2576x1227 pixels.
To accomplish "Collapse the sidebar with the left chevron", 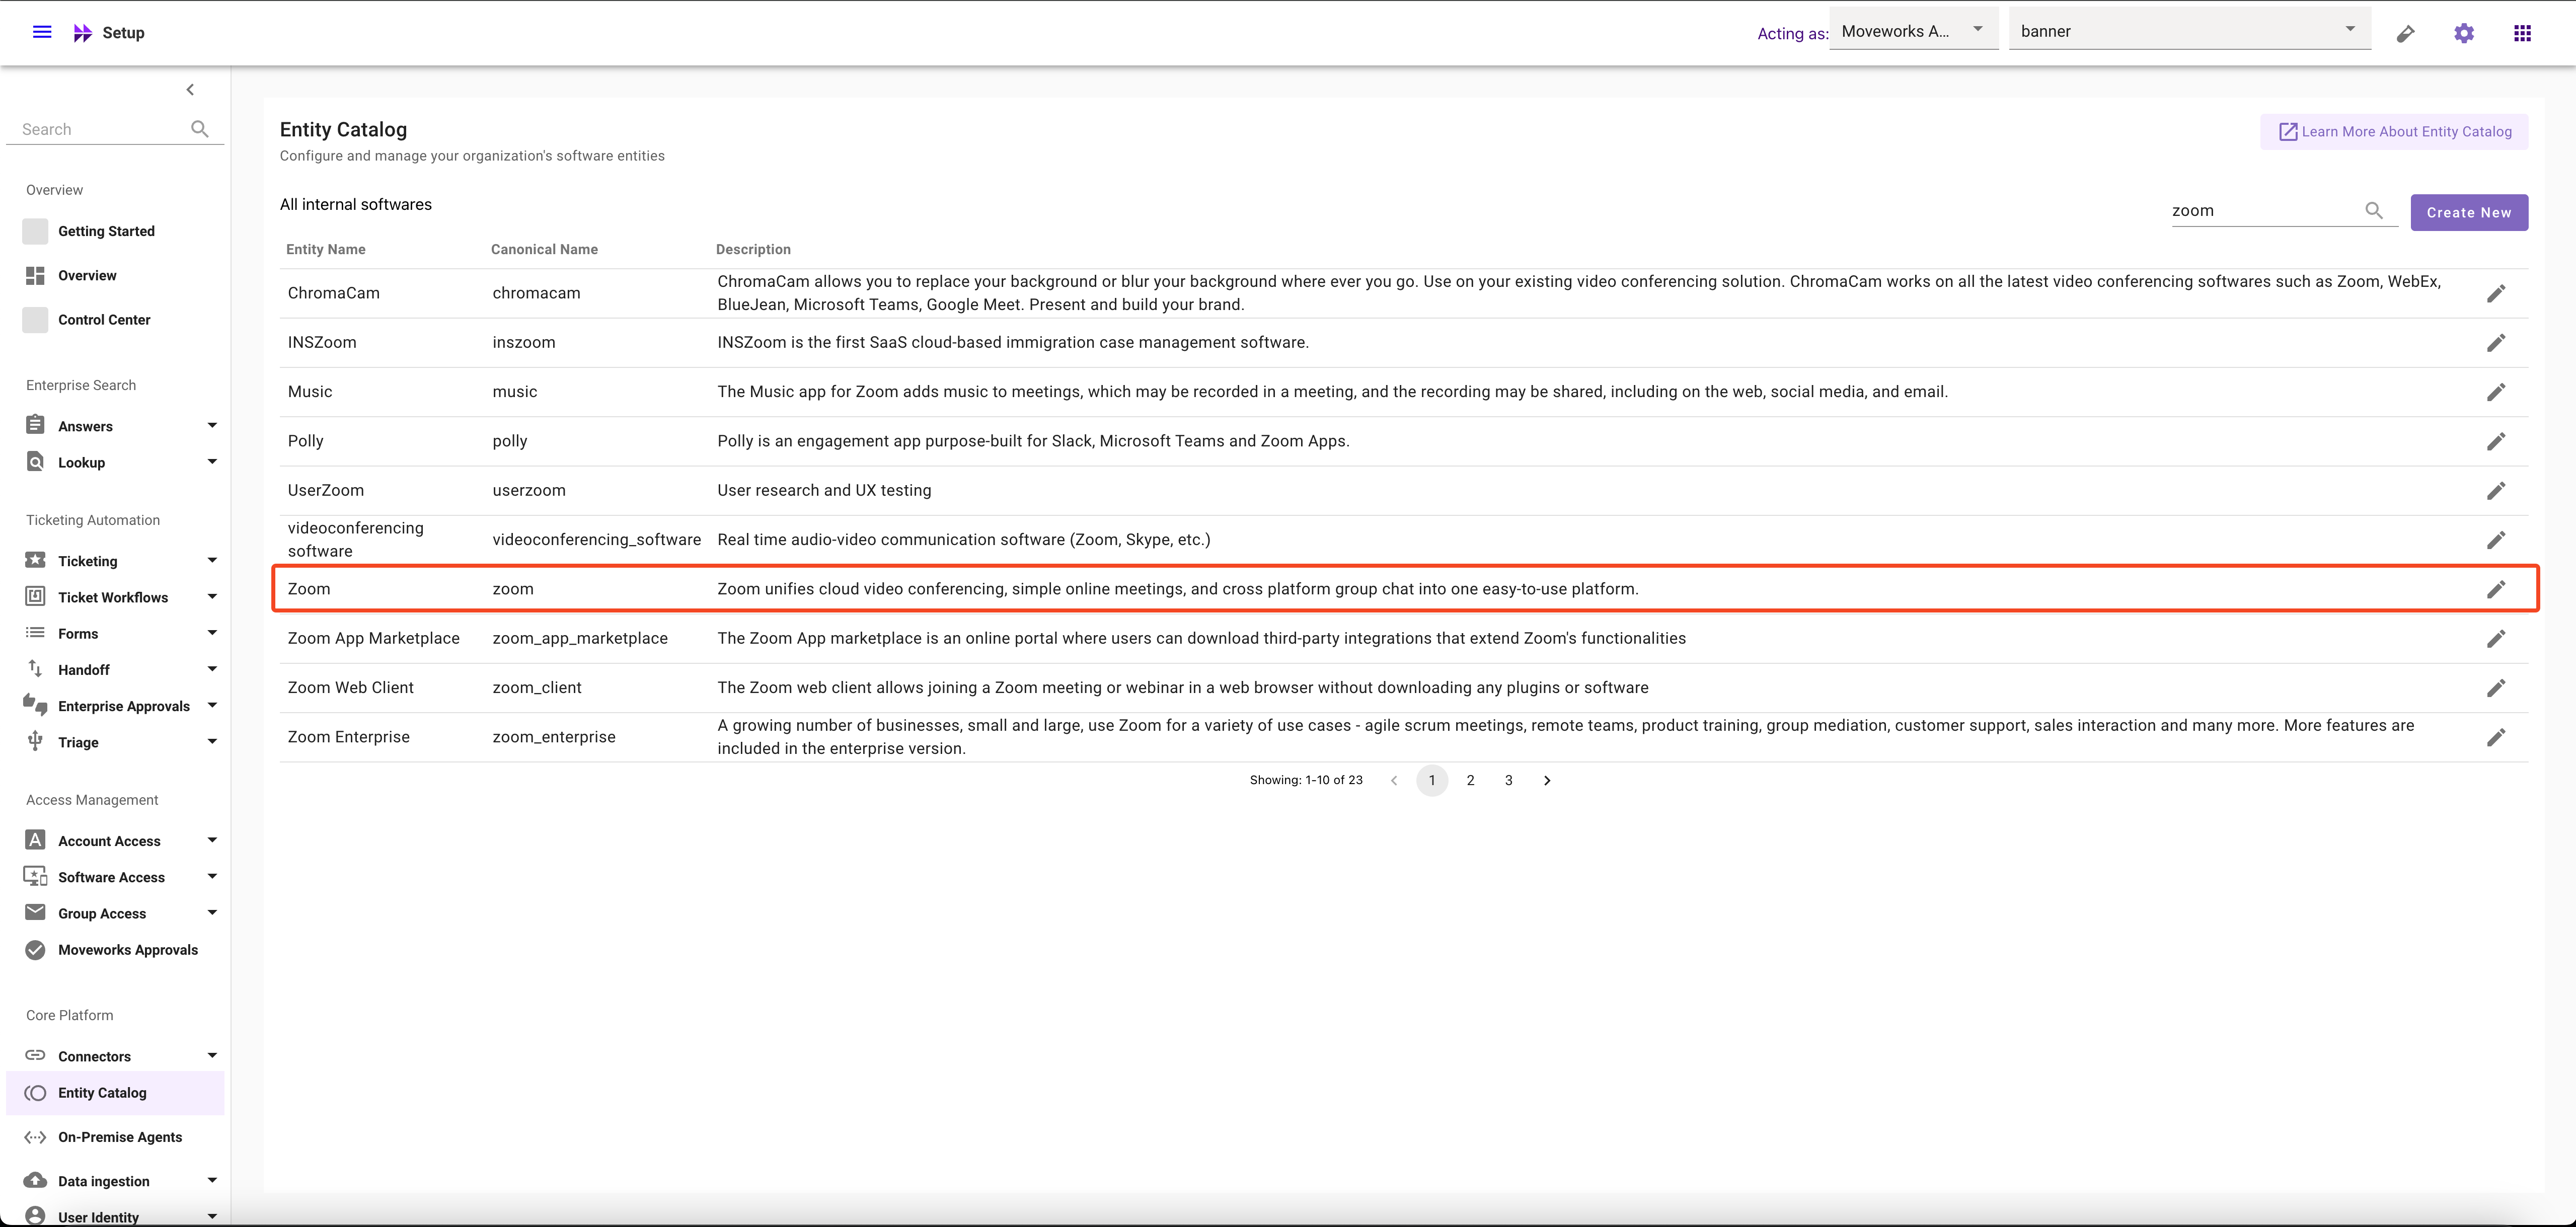I will (x=190, y=90).
